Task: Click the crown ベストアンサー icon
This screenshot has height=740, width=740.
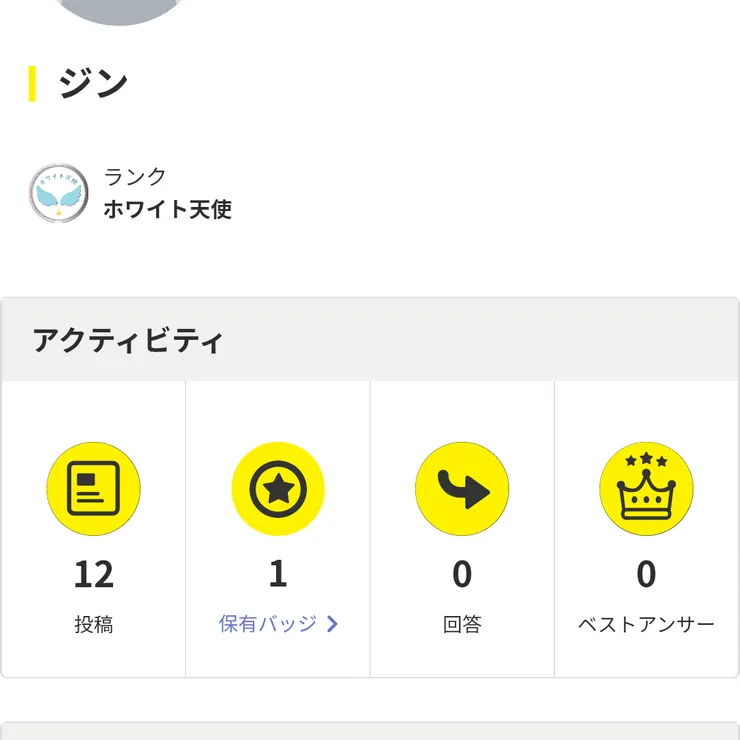Action: tap(646, 488)
